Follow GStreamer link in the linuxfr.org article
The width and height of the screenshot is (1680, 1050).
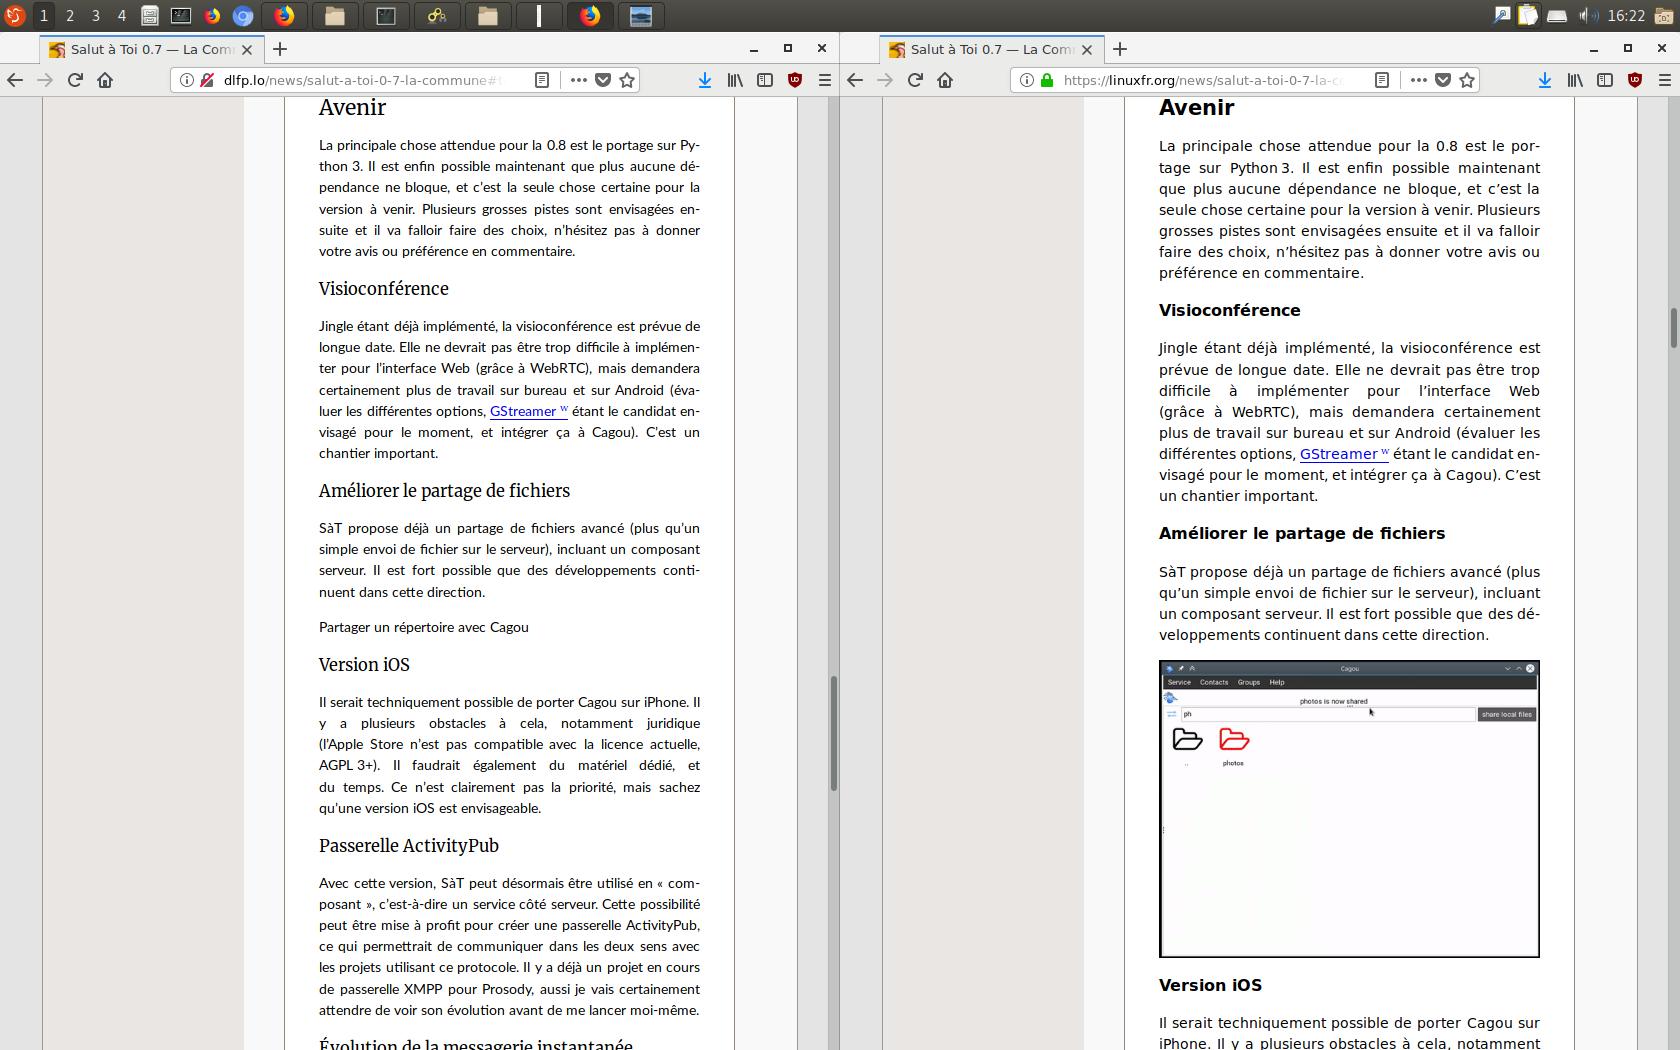coord(1338,454)
